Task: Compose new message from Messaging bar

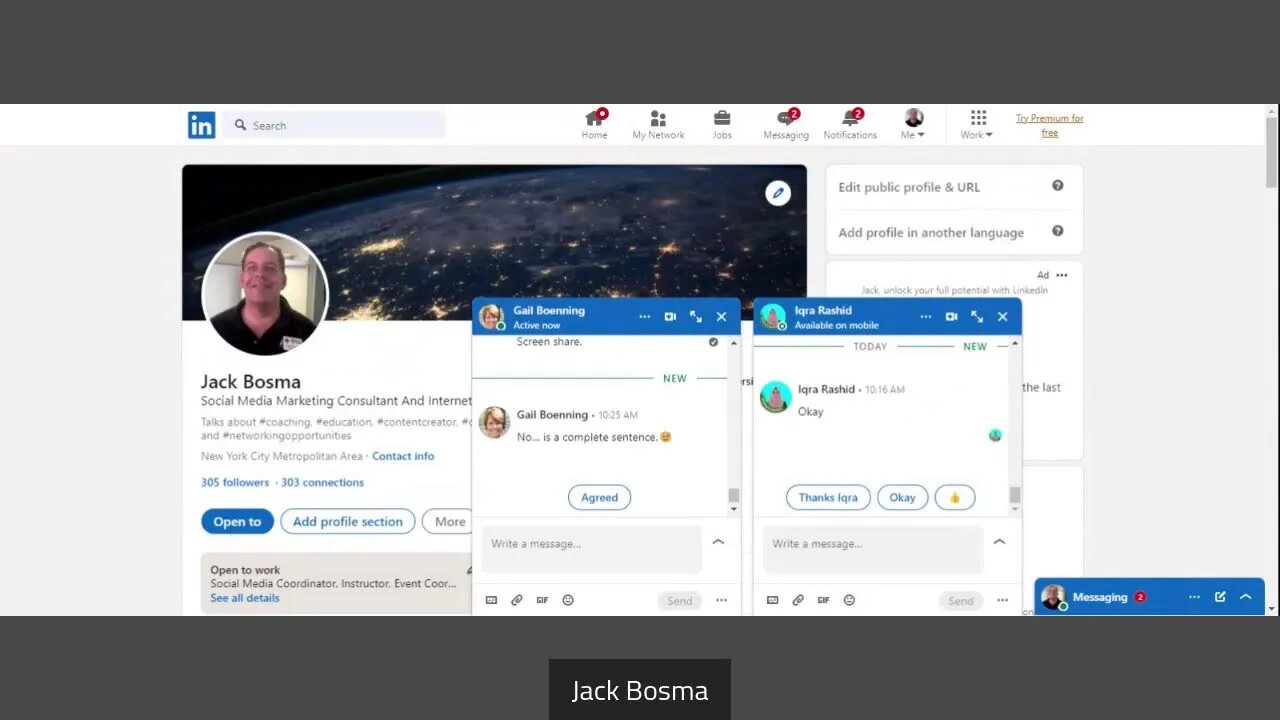Action: [1220, 597]
